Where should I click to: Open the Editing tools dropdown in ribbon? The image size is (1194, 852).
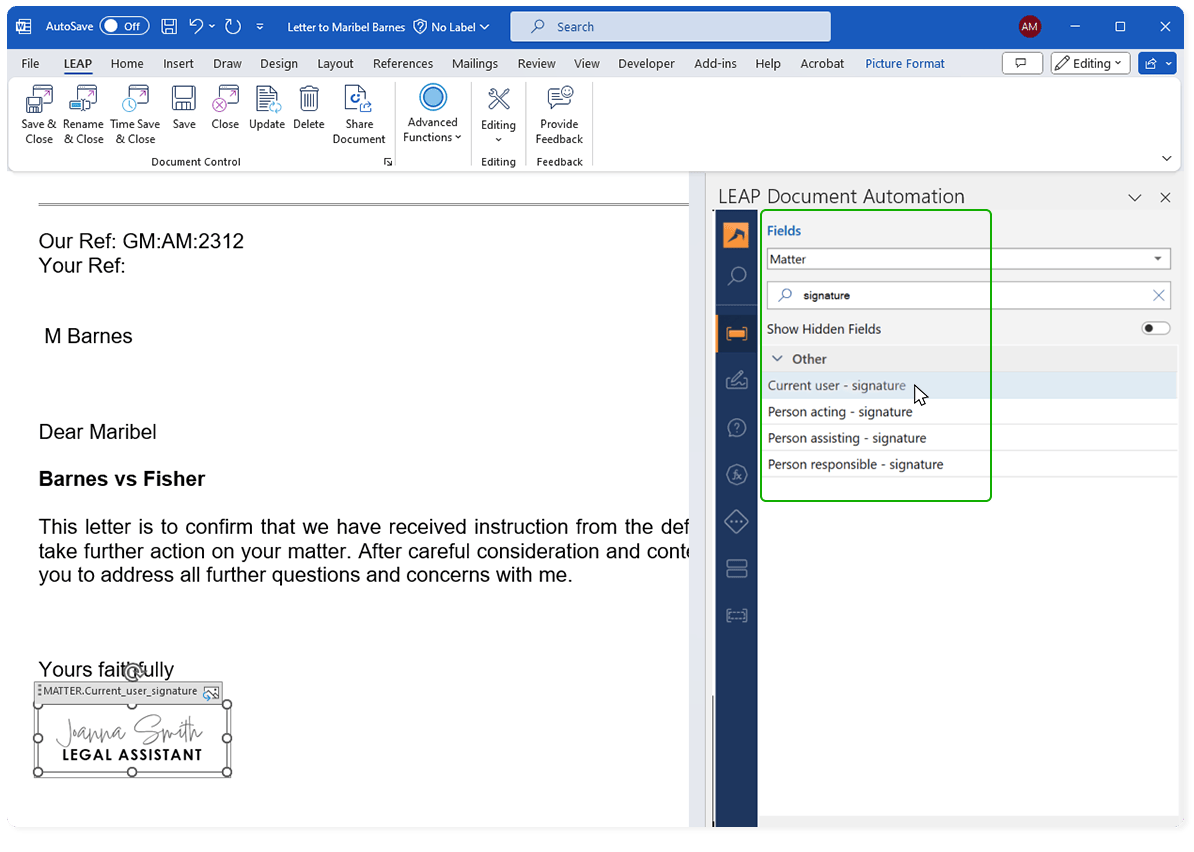[498, 115]
